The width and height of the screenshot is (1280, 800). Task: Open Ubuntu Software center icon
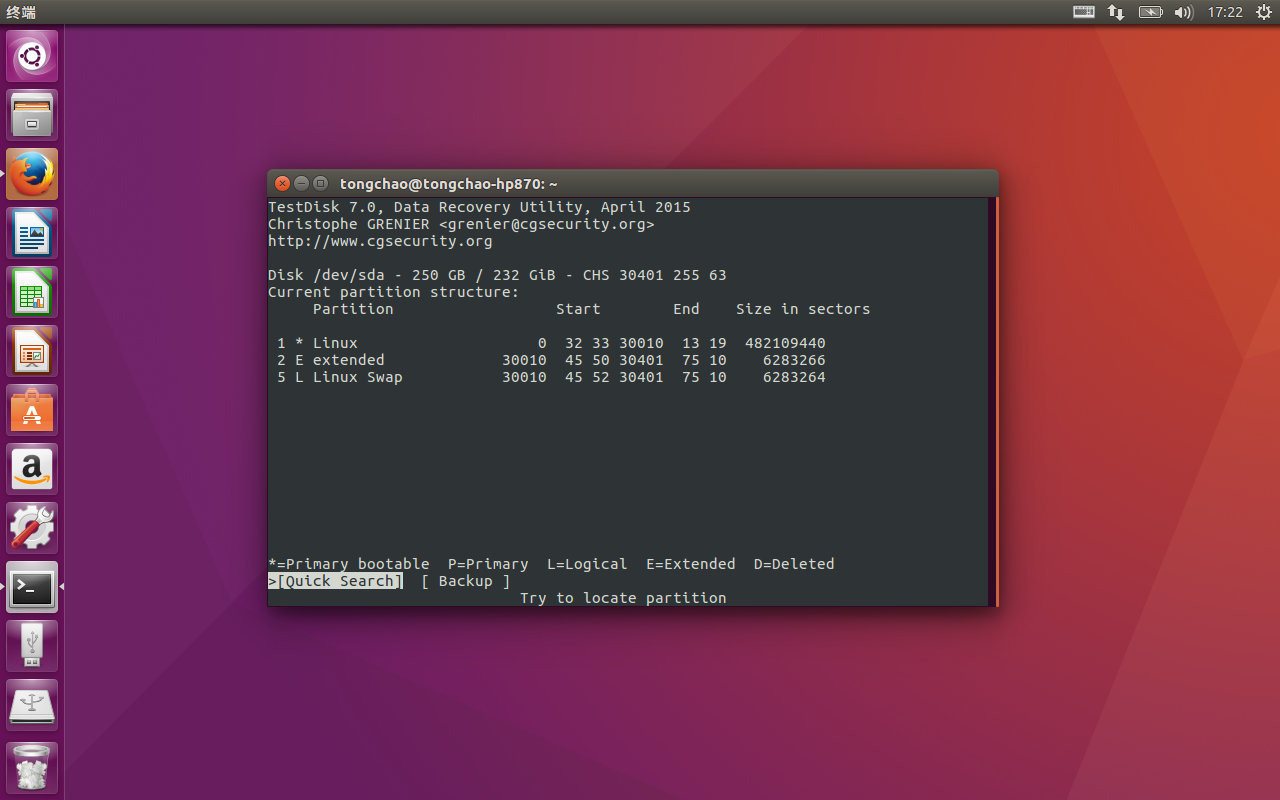[x=32, y=410]
